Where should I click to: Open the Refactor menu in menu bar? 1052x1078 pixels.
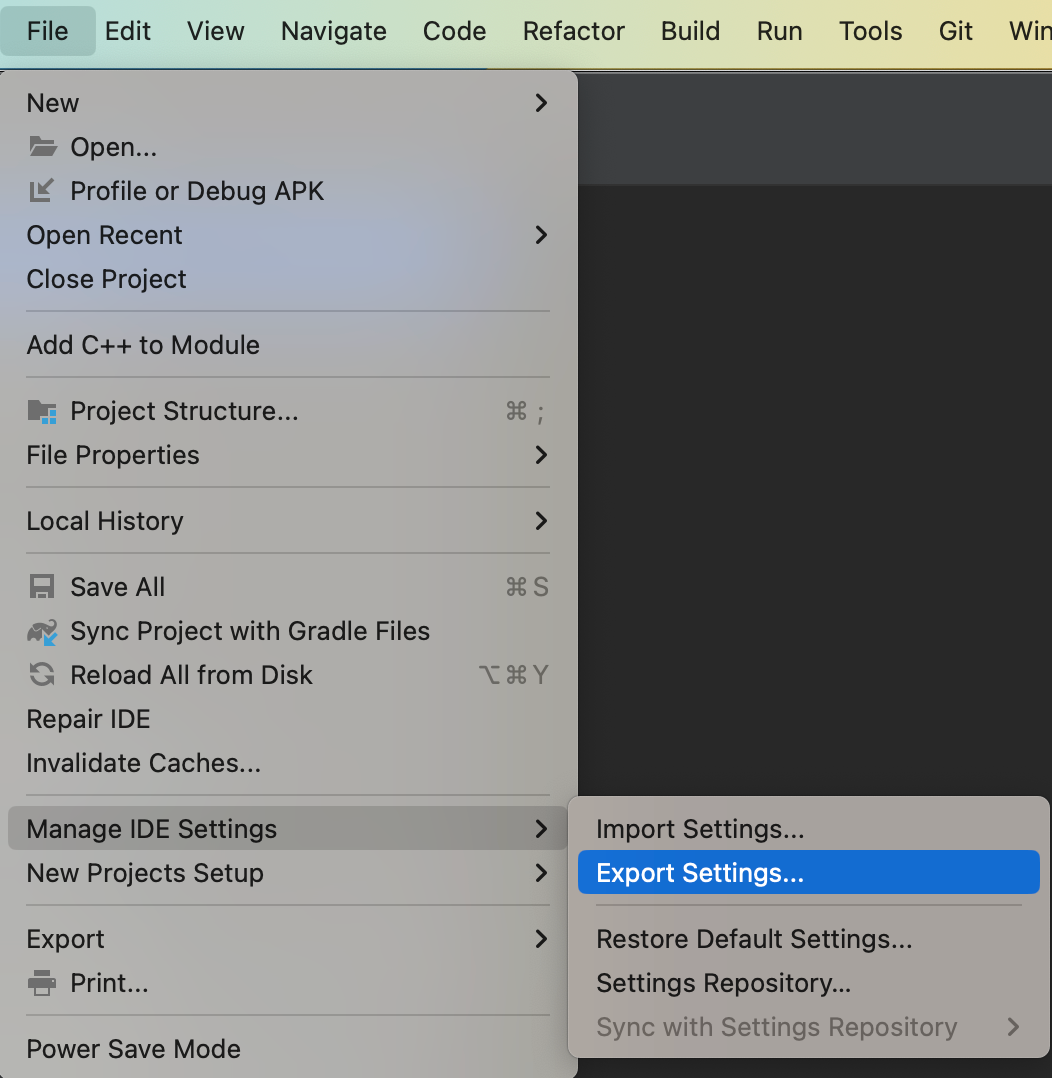[573, 31]
